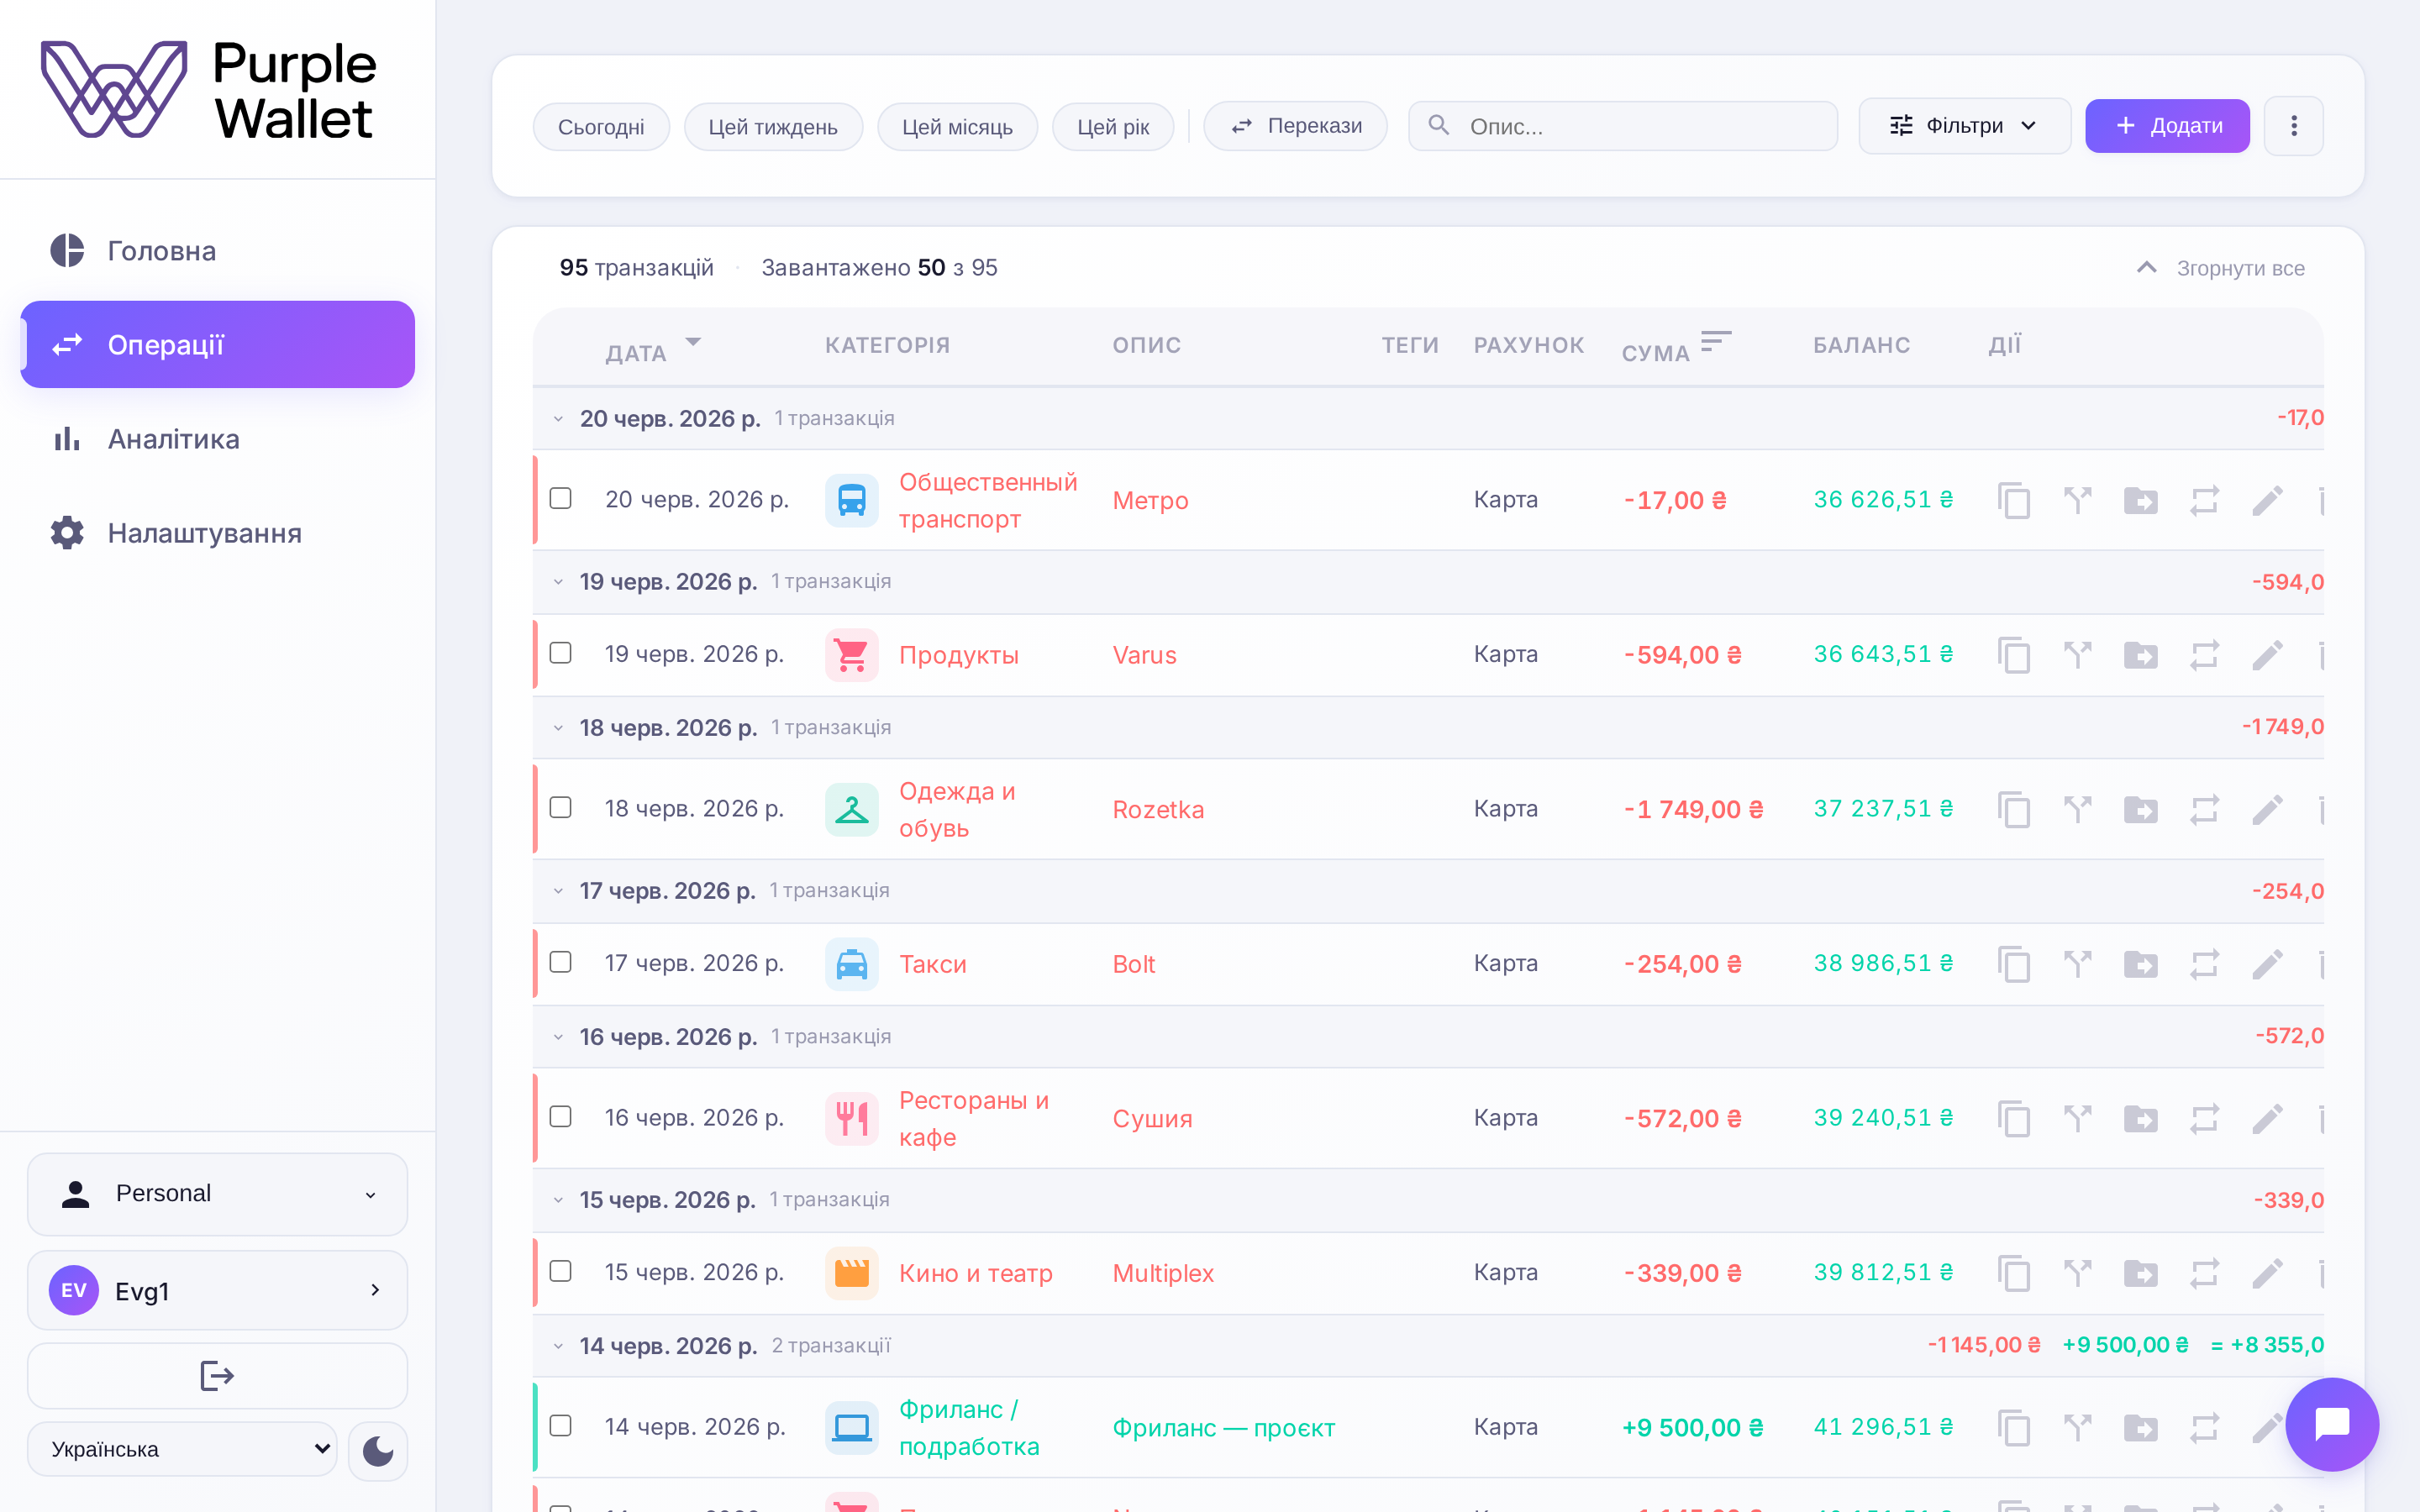Split the Varus transaction
Image resolution: width=2420 pixels, height=1512 pixels.
pyautogui.click(x=2077, y=655)
